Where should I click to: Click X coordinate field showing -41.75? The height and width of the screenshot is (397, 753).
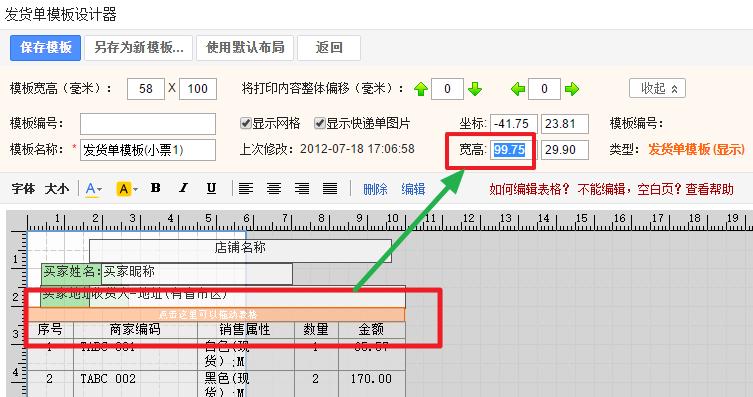point(514,124)
